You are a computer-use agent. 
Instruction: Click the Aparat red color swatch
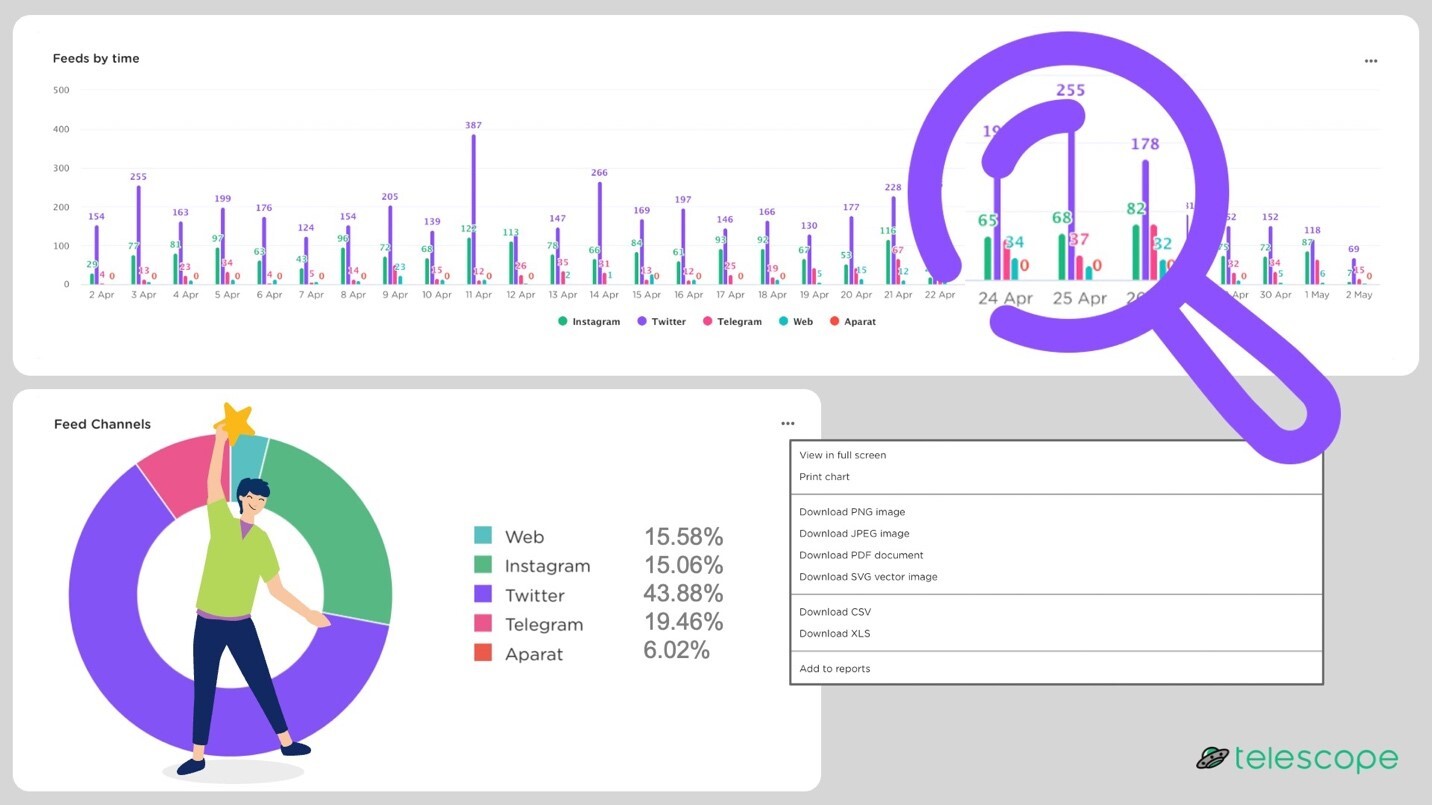483,653
